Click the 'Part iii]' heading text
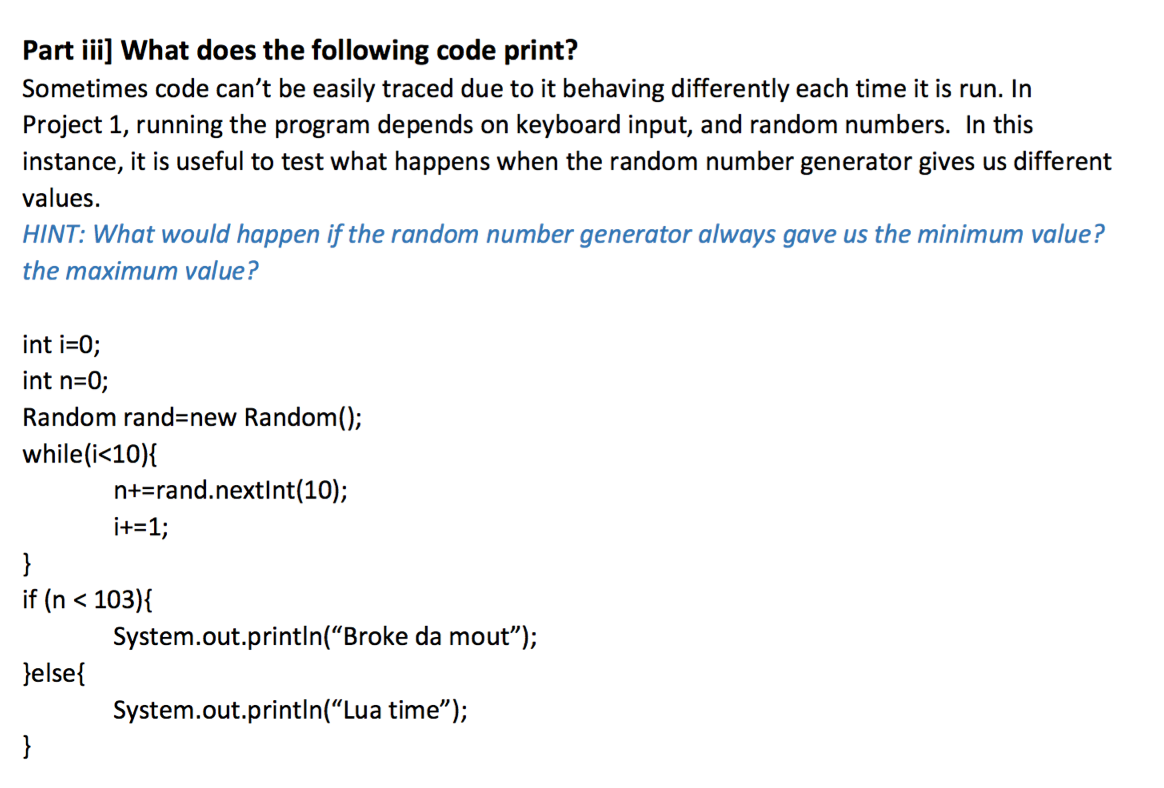This screenshot has width=1164, height=788. click(68, 51)
